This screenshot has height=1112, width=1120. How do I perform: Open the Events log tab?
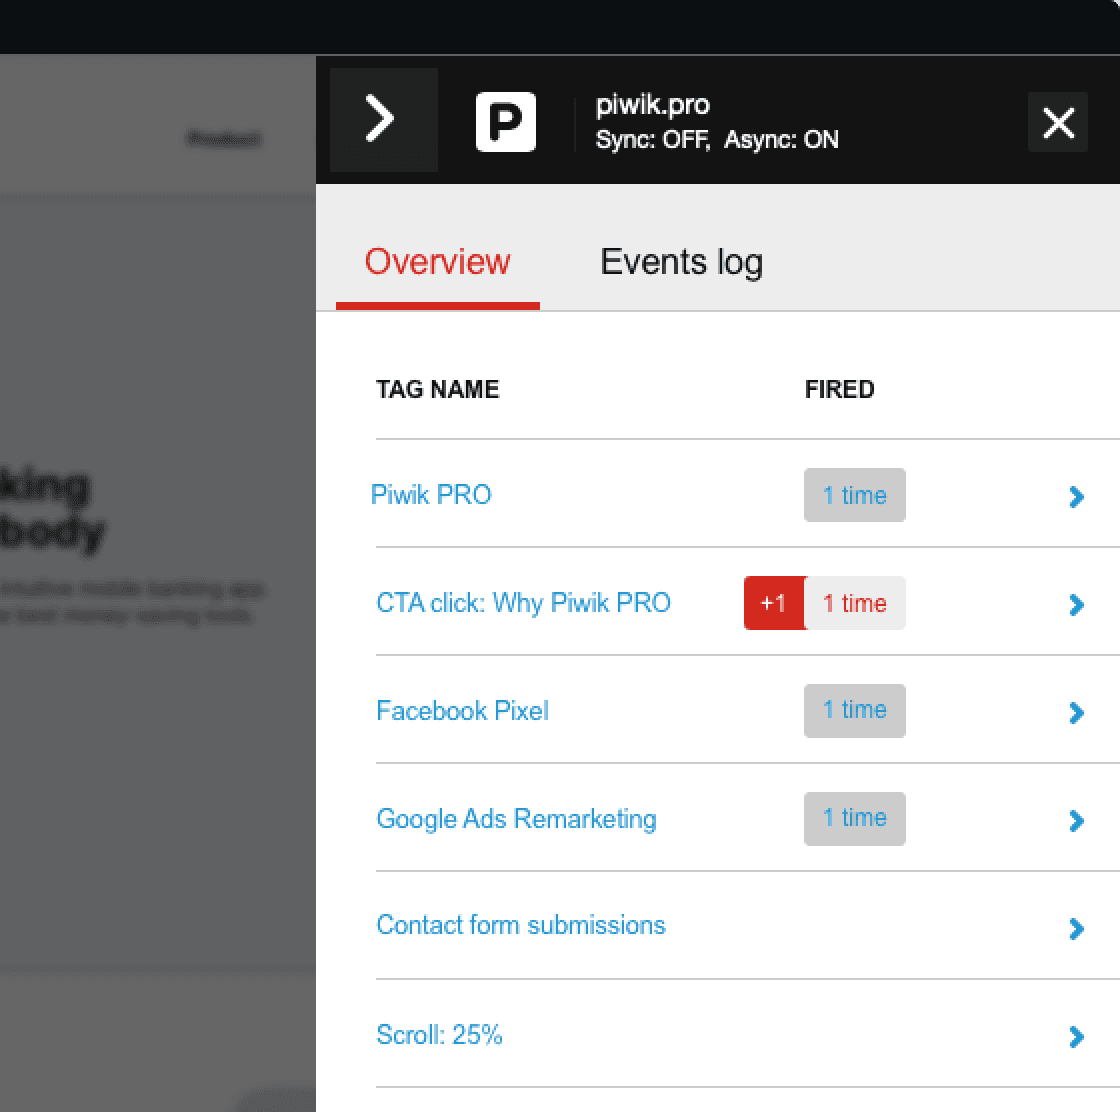681,262
